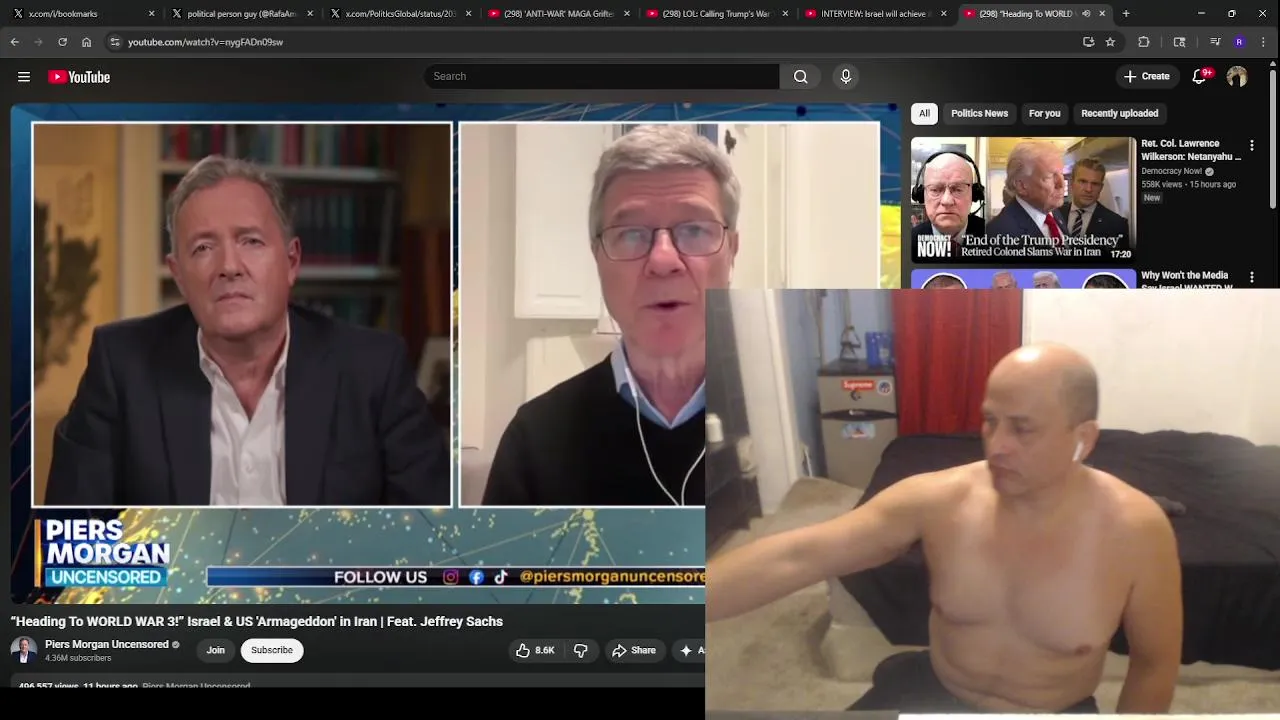Screen dimensions: 1280x720
Task: Click the 'Democracy Now!' channel name
Action: coord(1171,171)
